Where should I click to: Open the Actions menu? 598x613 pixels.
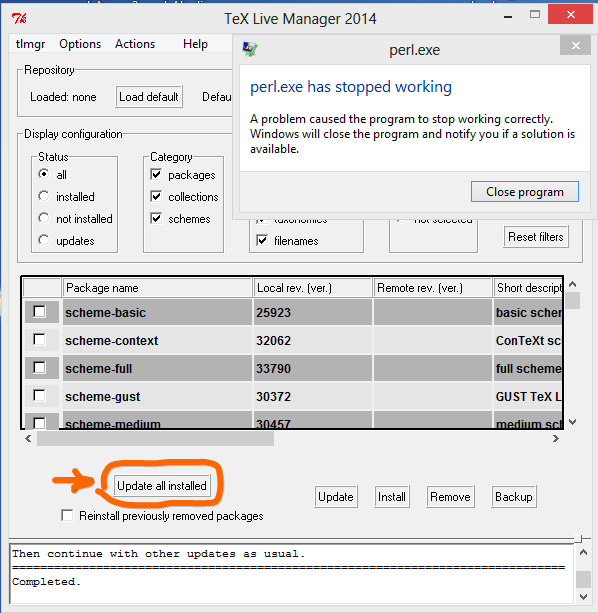tap(135, 44)
